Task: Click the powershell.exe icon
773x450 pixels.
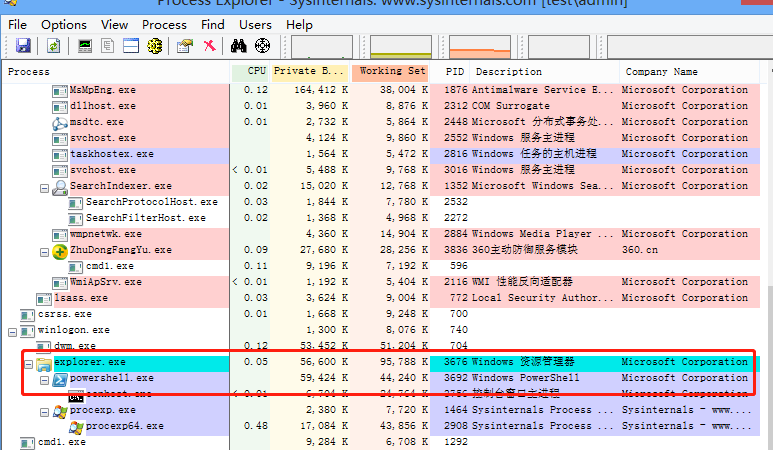Action: [60, 380]
